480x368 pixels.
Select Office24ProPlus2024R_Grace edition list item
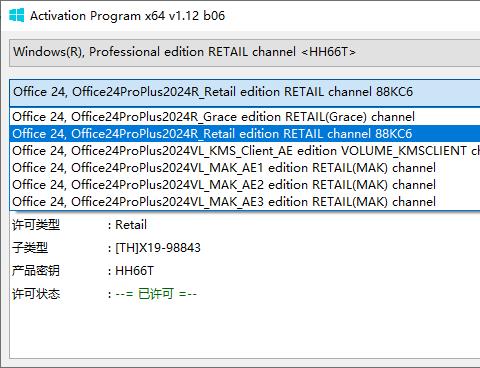click(245, 117)
